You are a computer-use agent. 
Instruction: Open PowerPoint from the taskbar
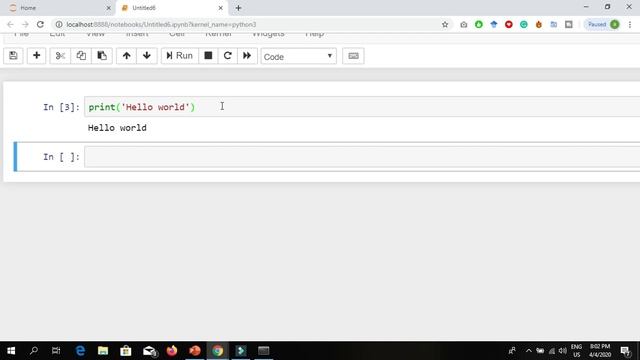(195, 351)
